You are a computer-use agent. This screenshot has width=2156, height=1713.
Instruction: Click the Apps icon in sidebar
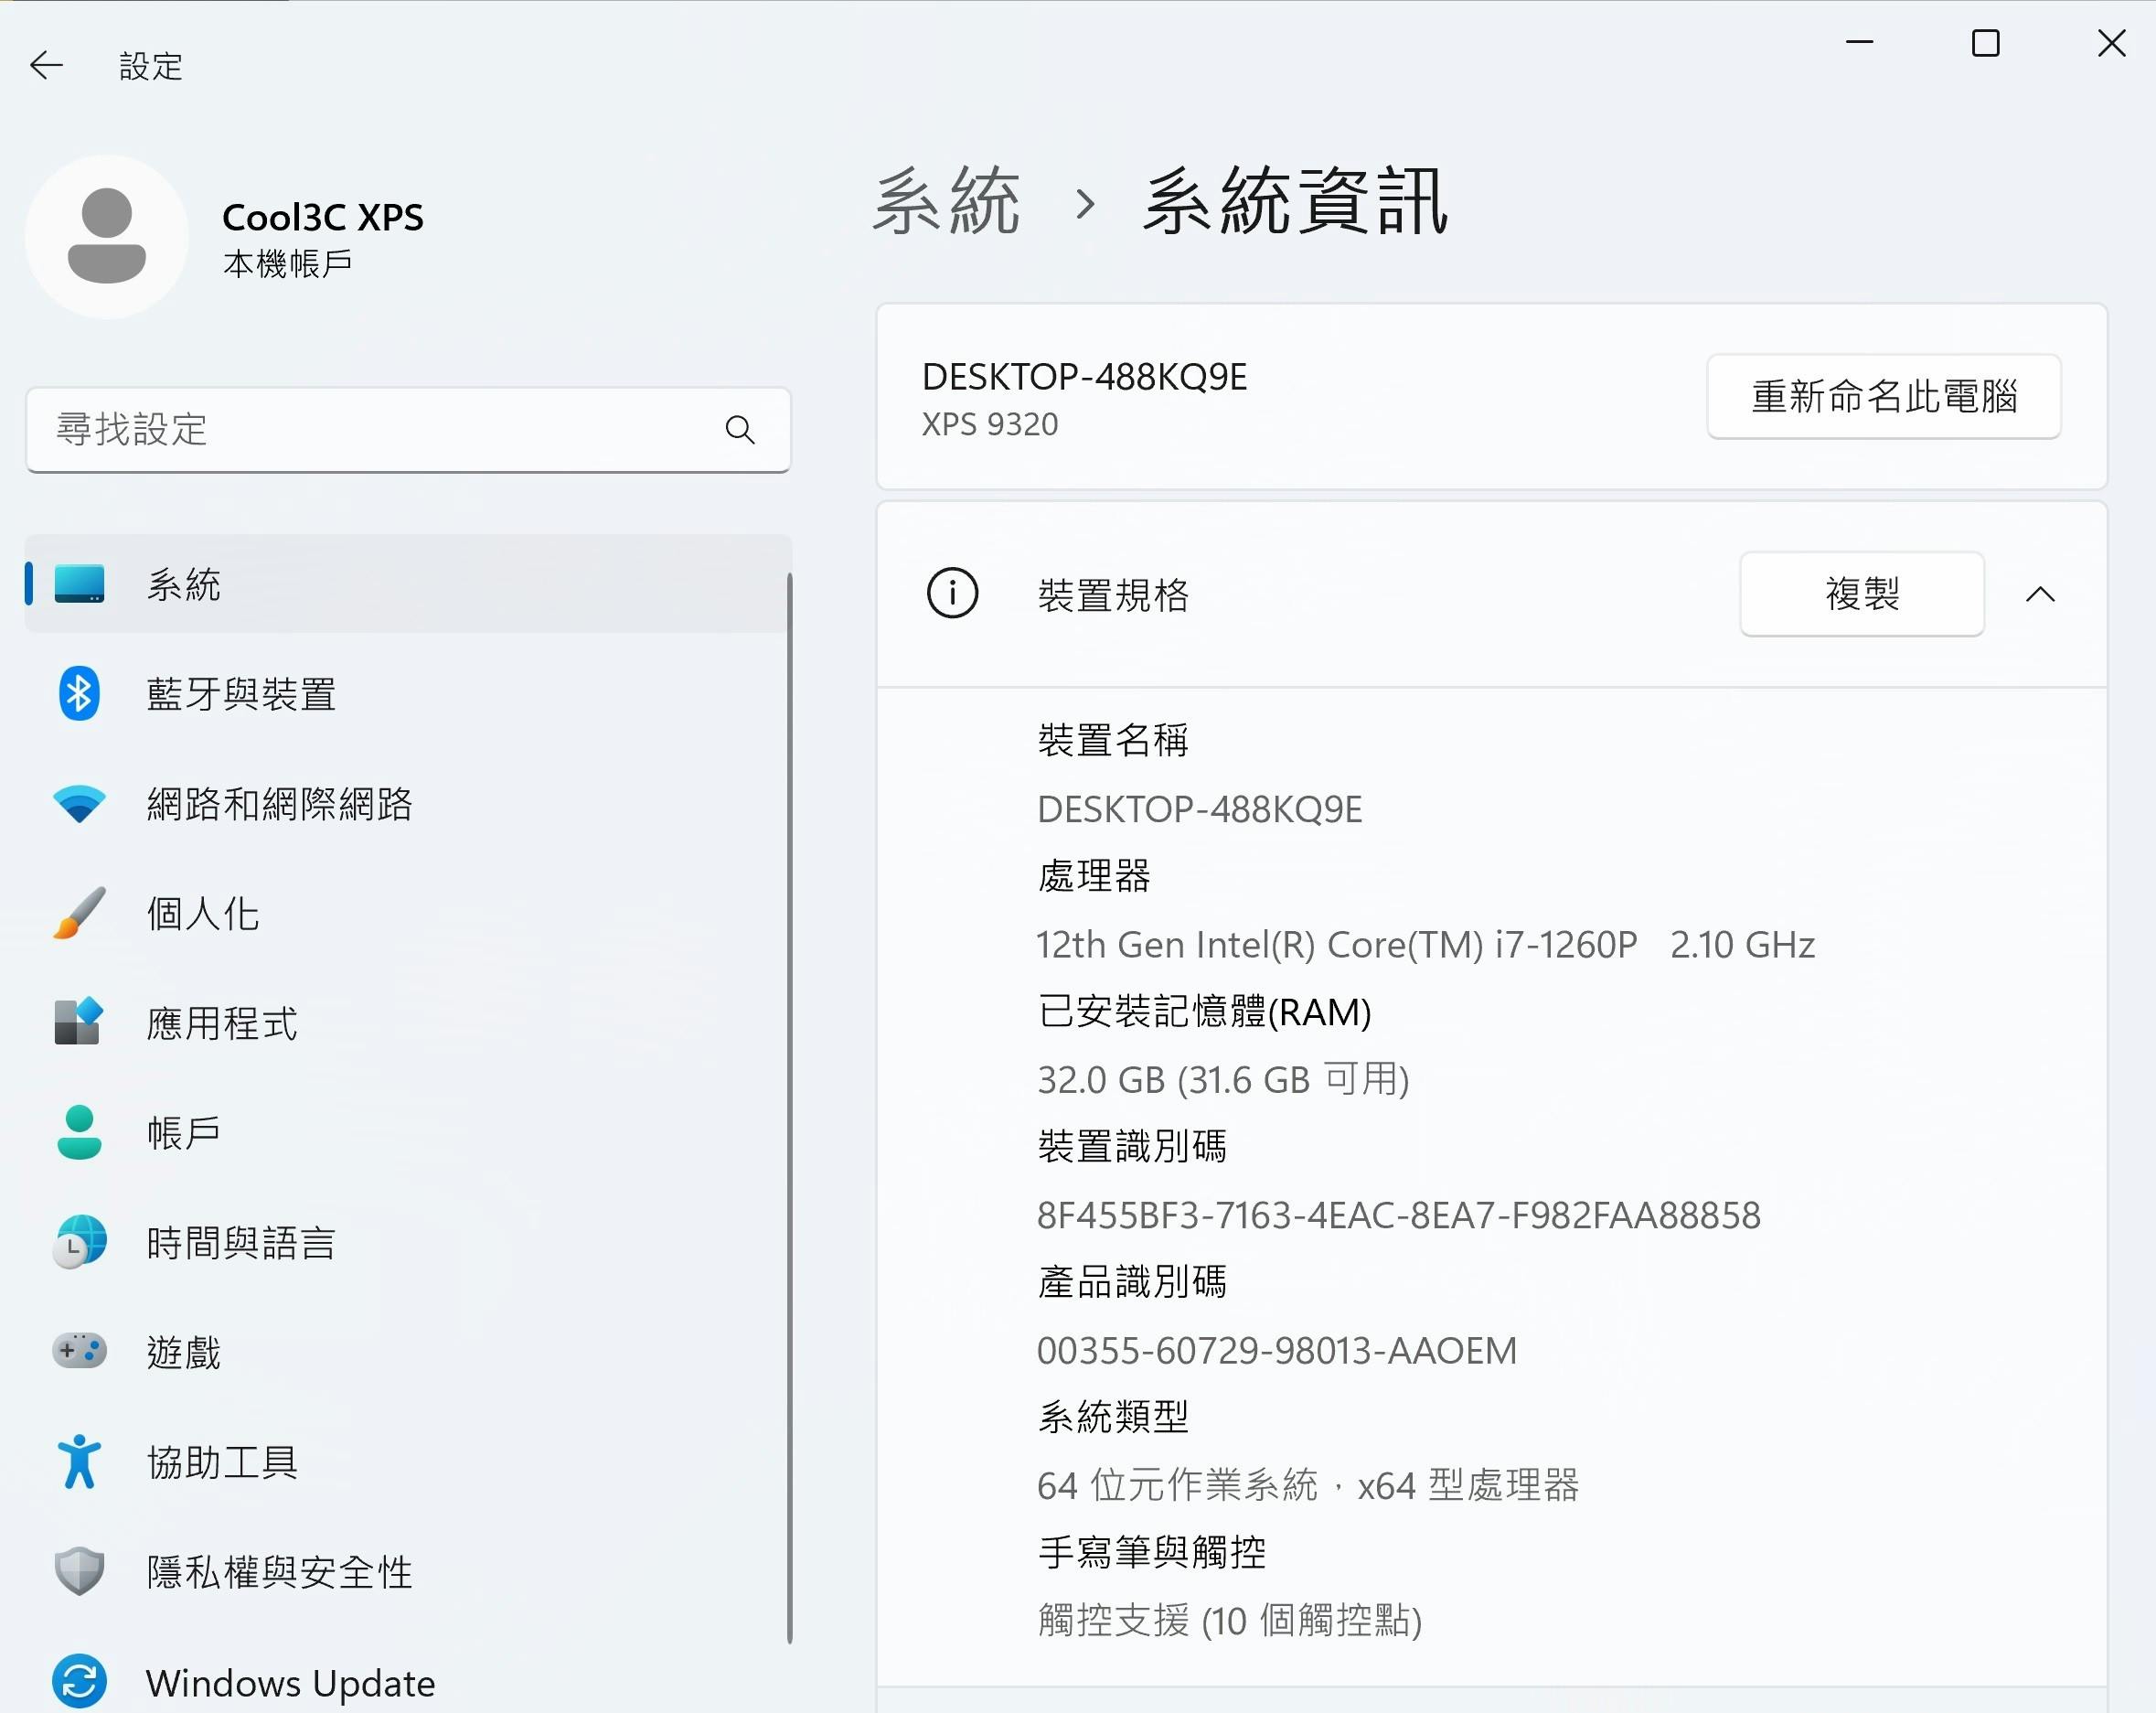click(79, 1022)
